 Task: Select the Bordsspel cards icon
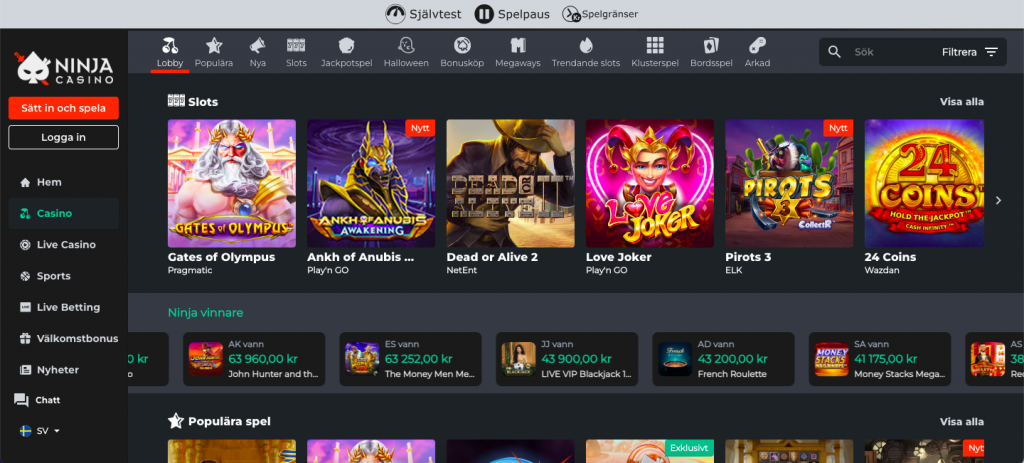(x=711, y=46)
